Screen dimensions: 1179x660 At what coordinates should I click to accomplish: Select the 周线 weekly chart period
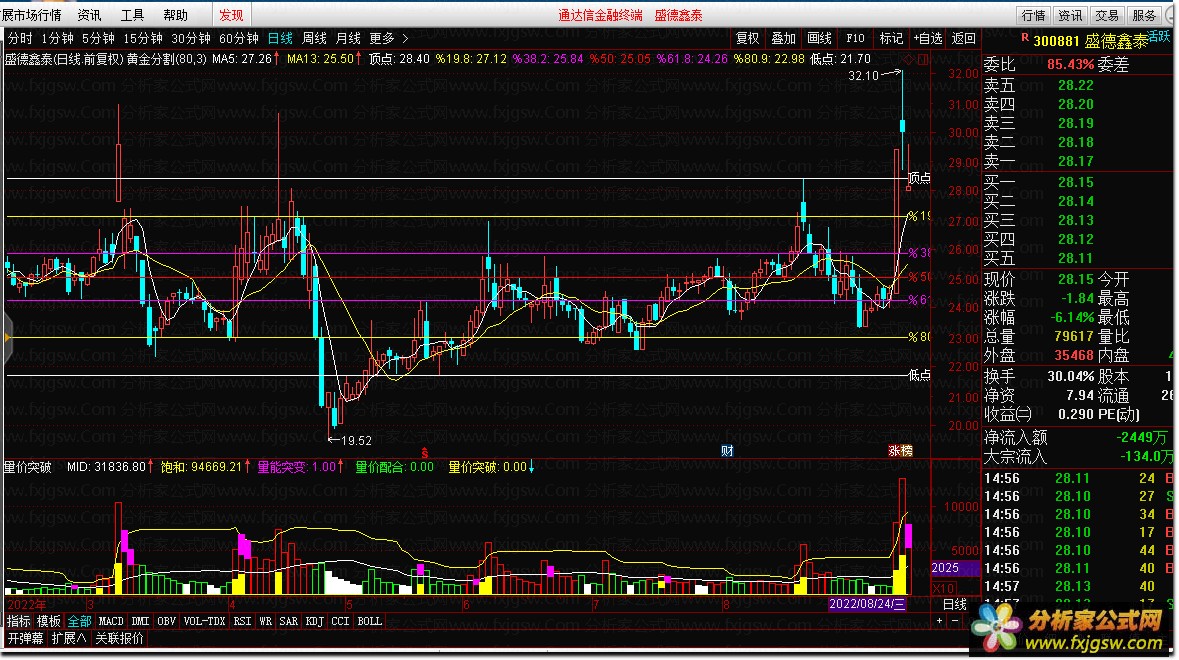click(314, 38)
